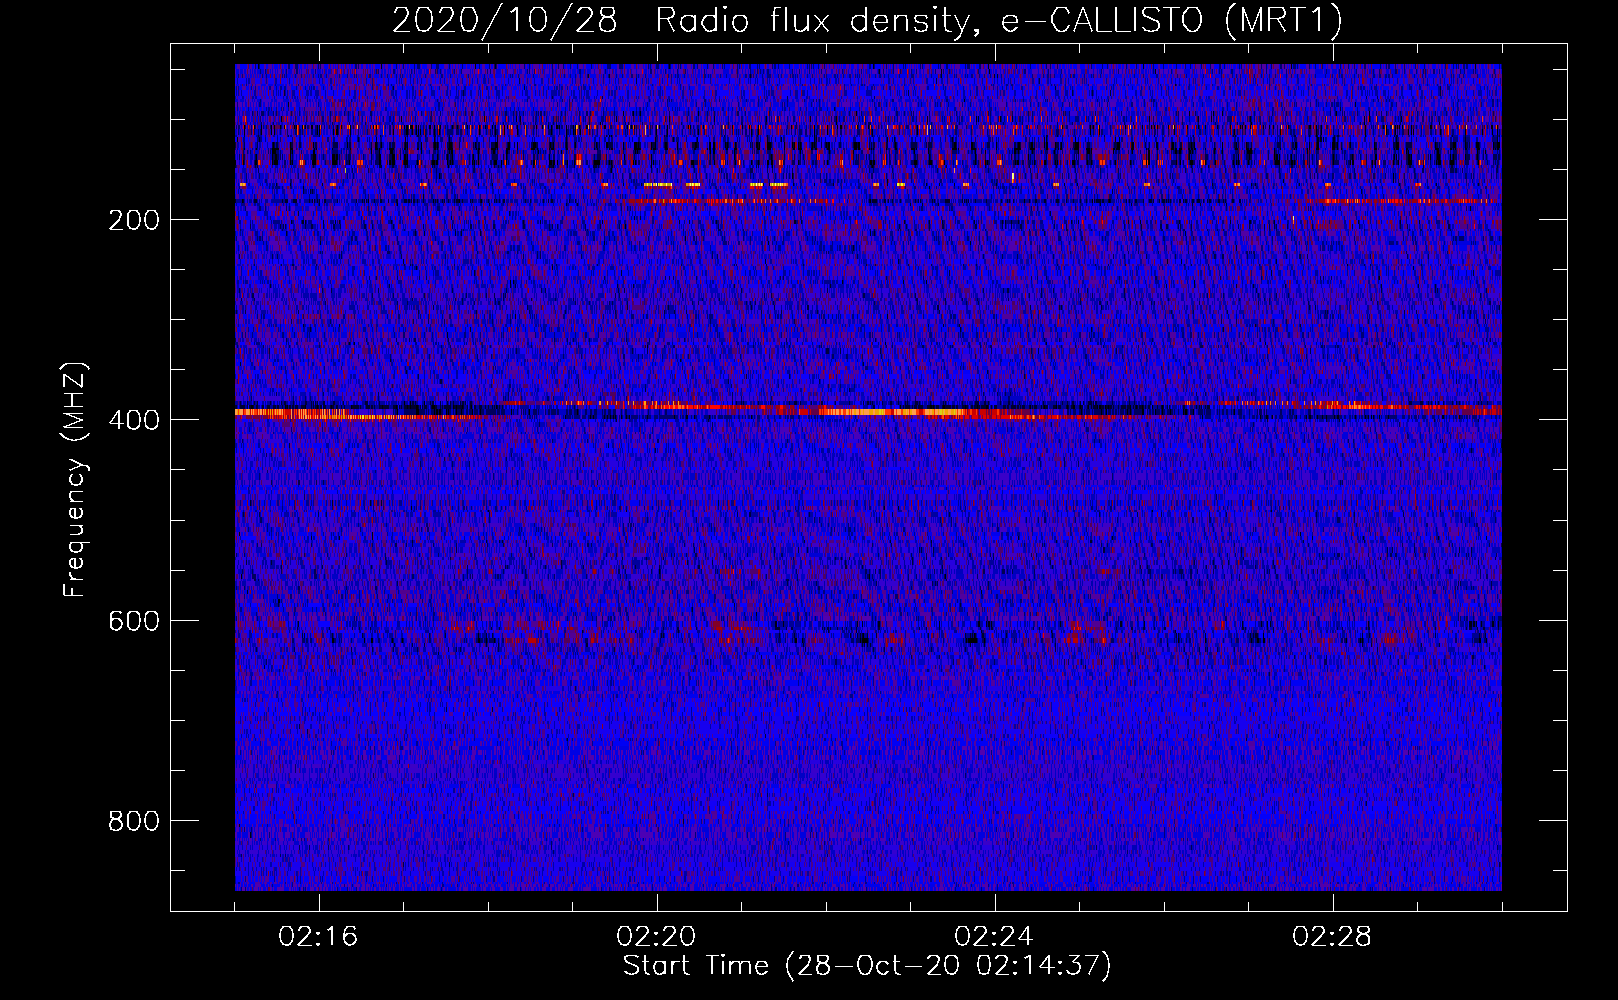Image resolution: width=1618 pixels, height=1000 pixels.
Task: Click the '200' frequency tick label
Action: (x=134, y=220)
